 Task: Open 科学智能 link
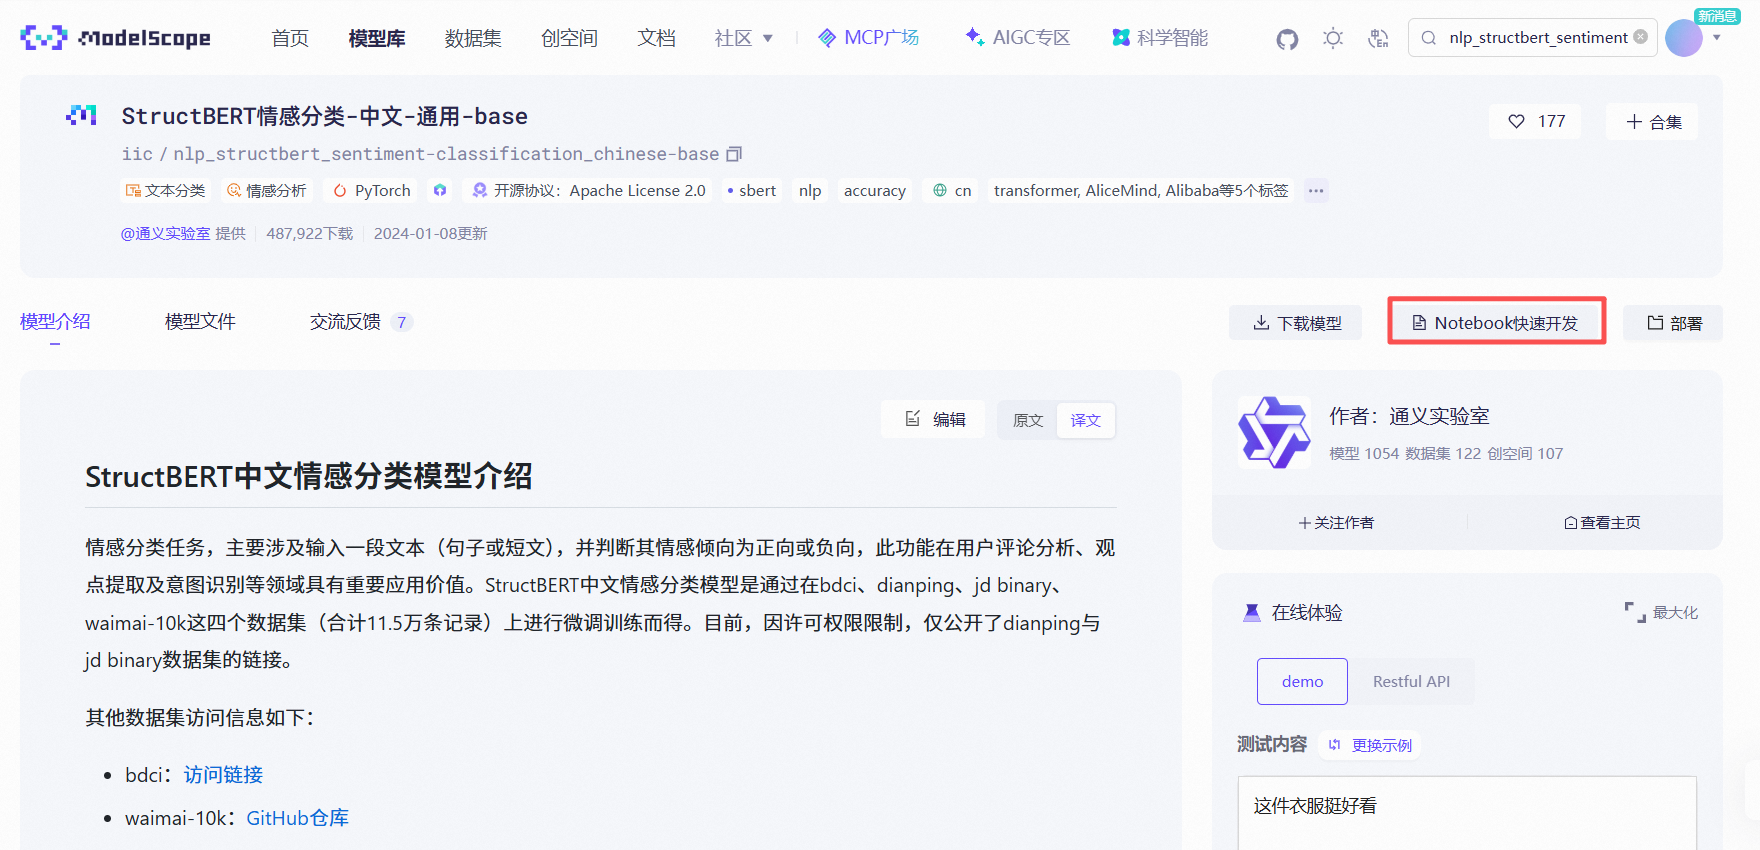pos(1160,38)
